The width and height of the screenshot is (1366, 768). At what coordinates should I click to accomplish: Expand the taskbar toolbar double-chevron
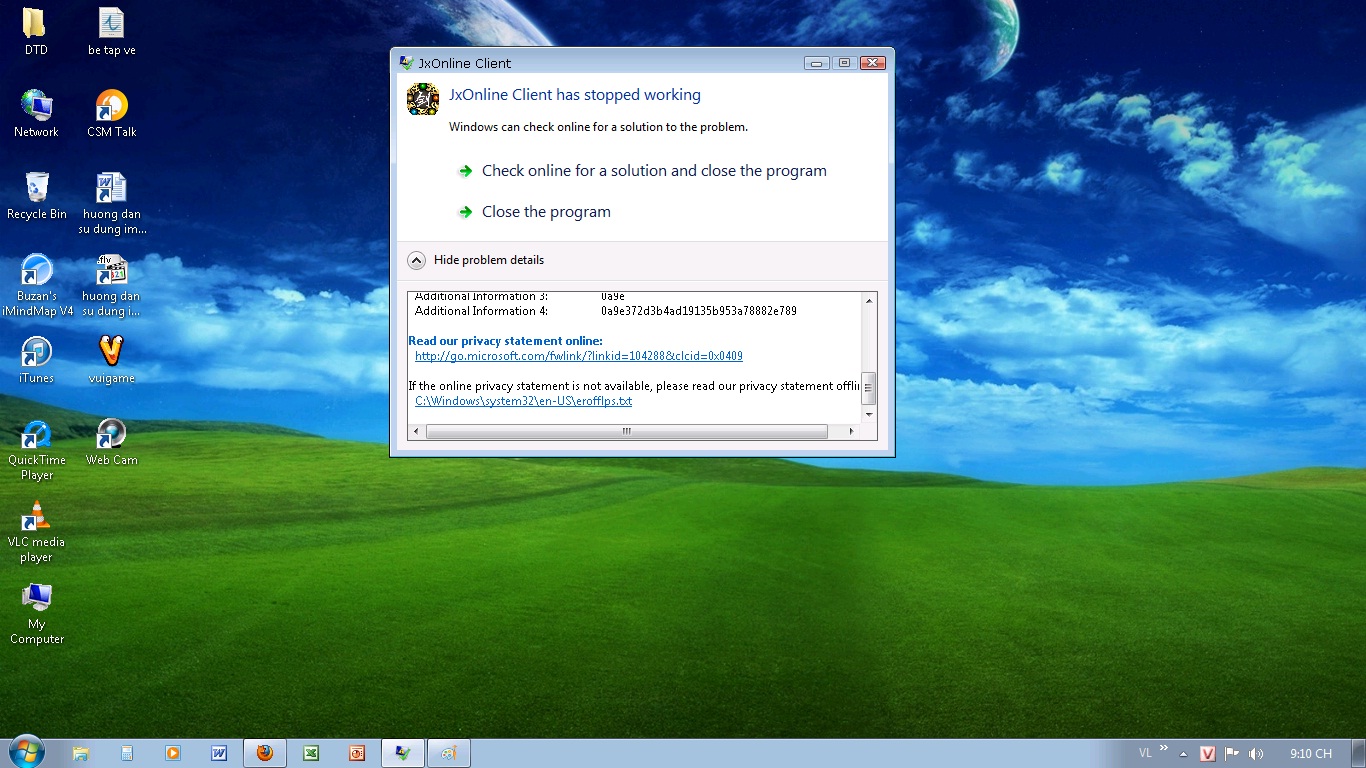click(1164, 747)
